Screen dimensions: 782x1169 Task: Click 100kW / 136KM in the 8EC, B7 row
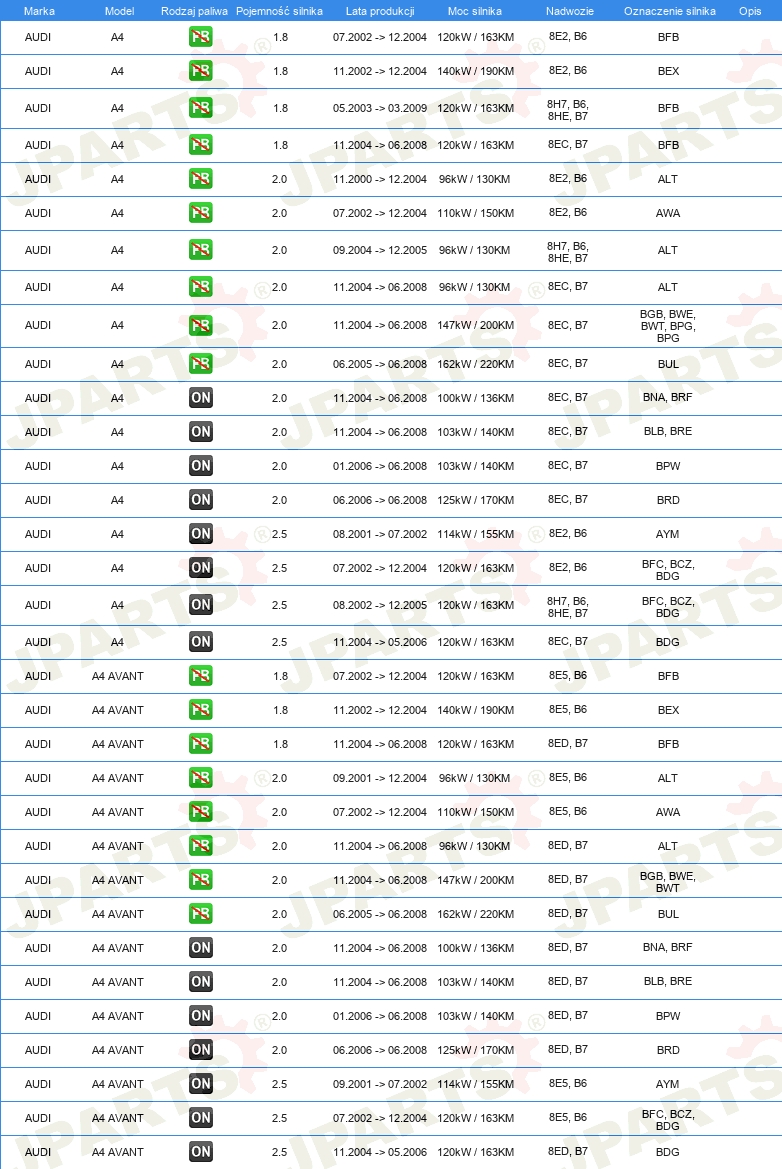[476, 397]
